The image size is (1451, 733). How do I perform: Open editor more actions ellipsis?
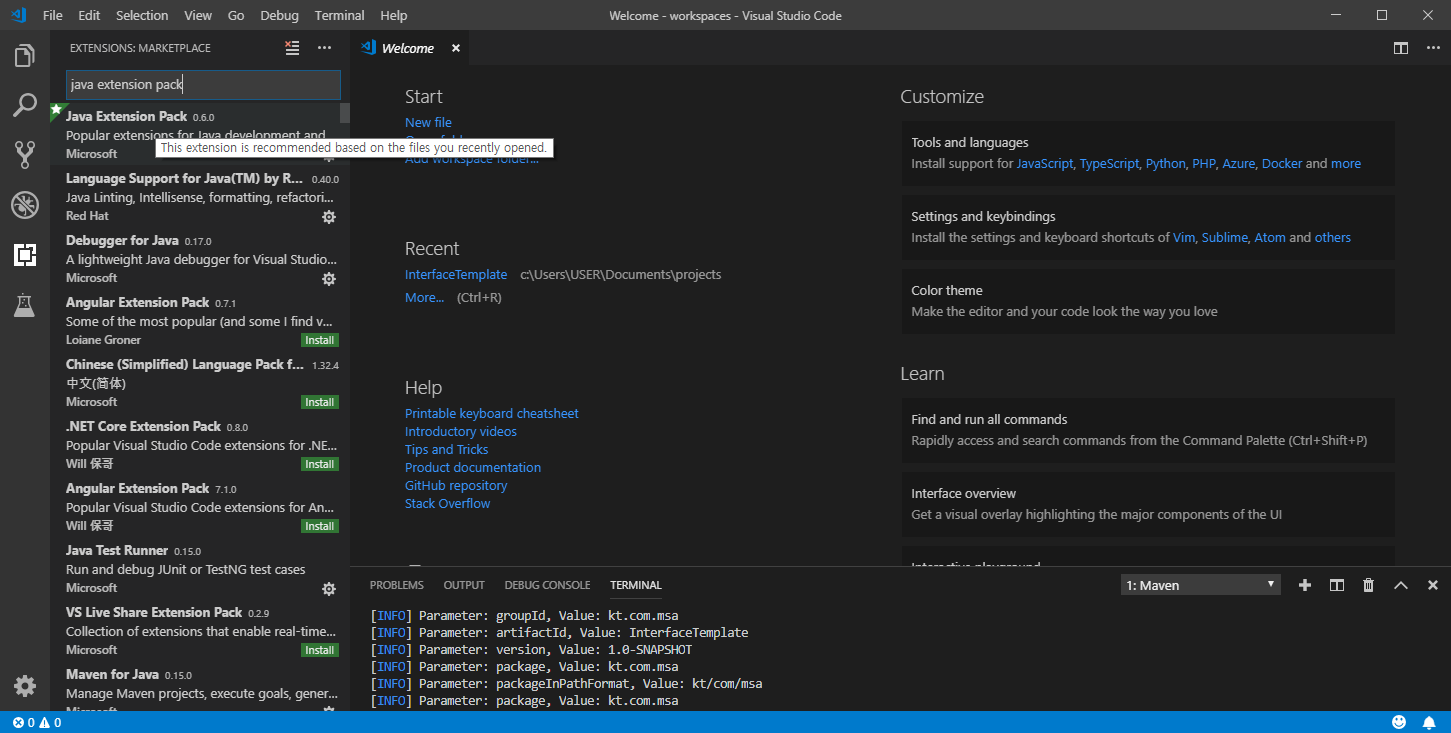pos(1432,48)
